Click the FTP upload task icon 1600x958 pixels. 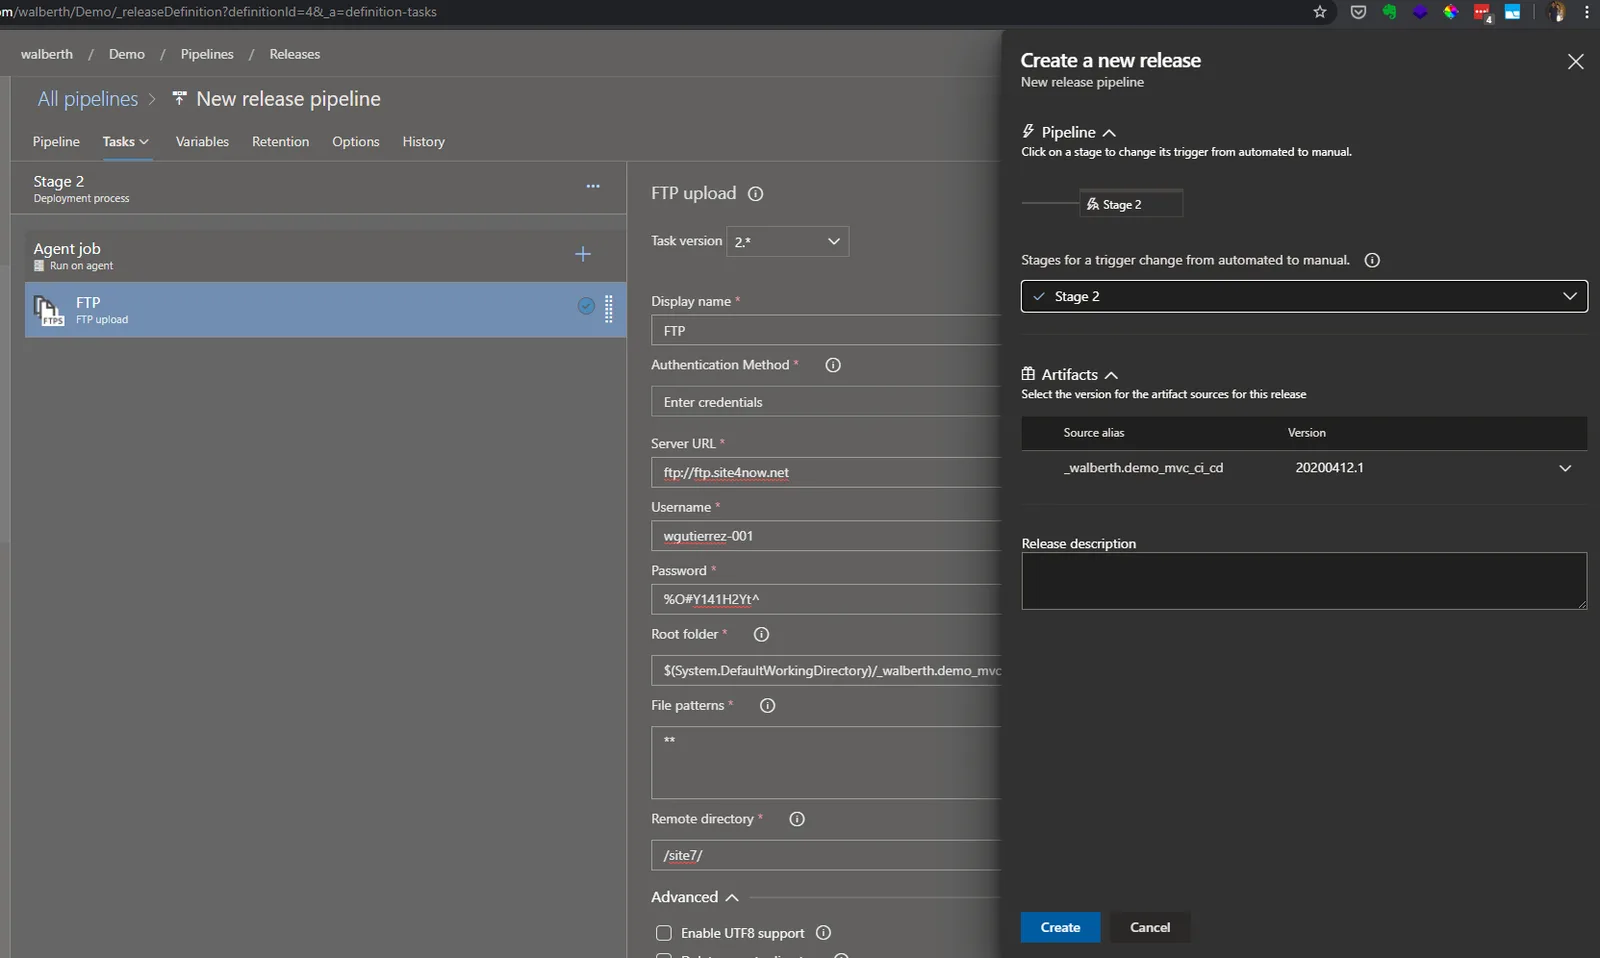coord(49,310)
